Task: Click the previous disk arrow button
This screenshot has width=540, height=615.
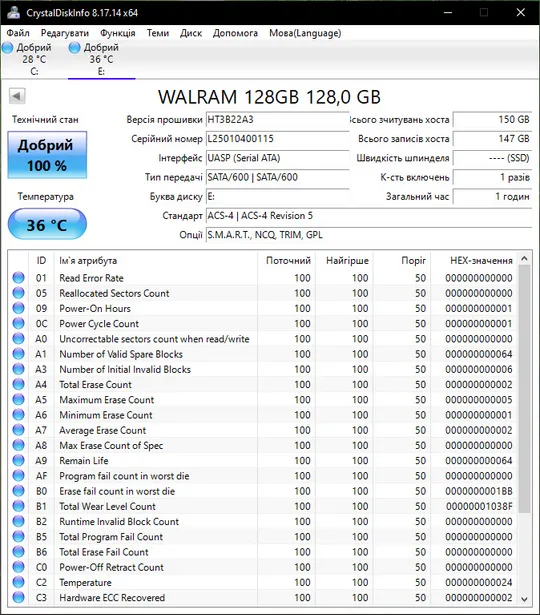Action: (x=17, y=96)
